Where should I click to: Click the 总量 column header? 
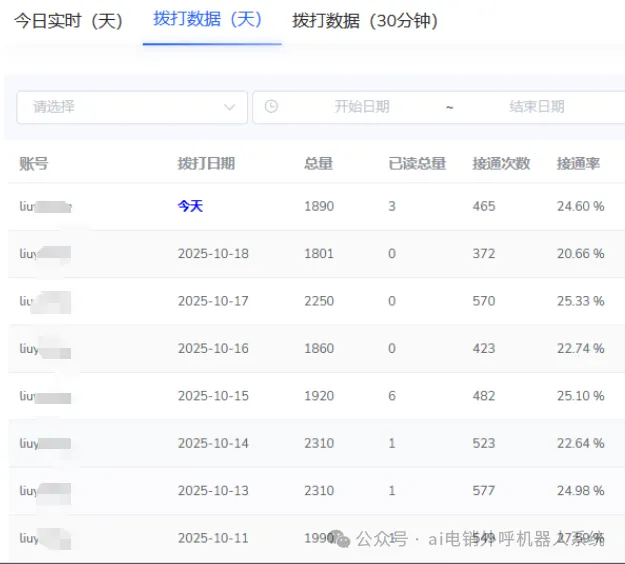click(x=318, y=163)
